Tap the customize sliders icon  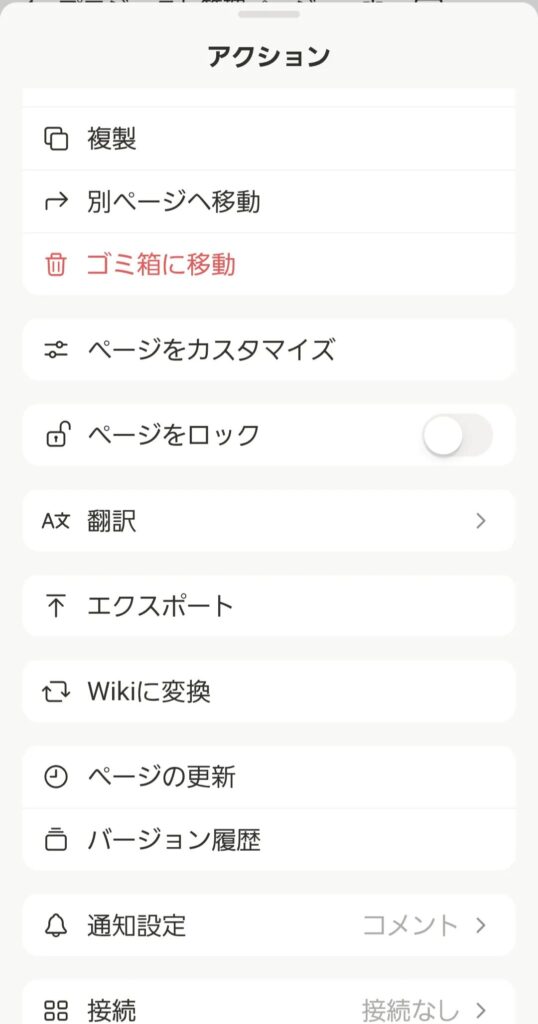coord(56,350)
